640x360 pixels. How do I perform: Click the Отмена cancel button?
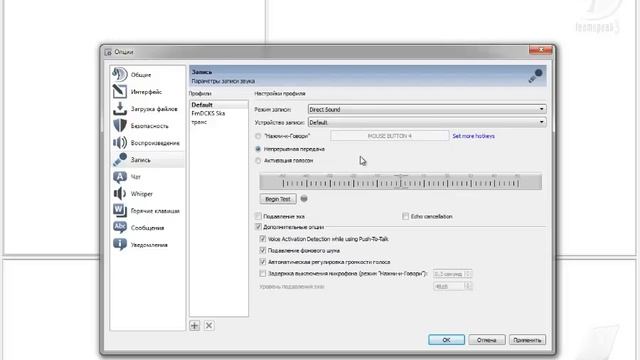(487, 340)
